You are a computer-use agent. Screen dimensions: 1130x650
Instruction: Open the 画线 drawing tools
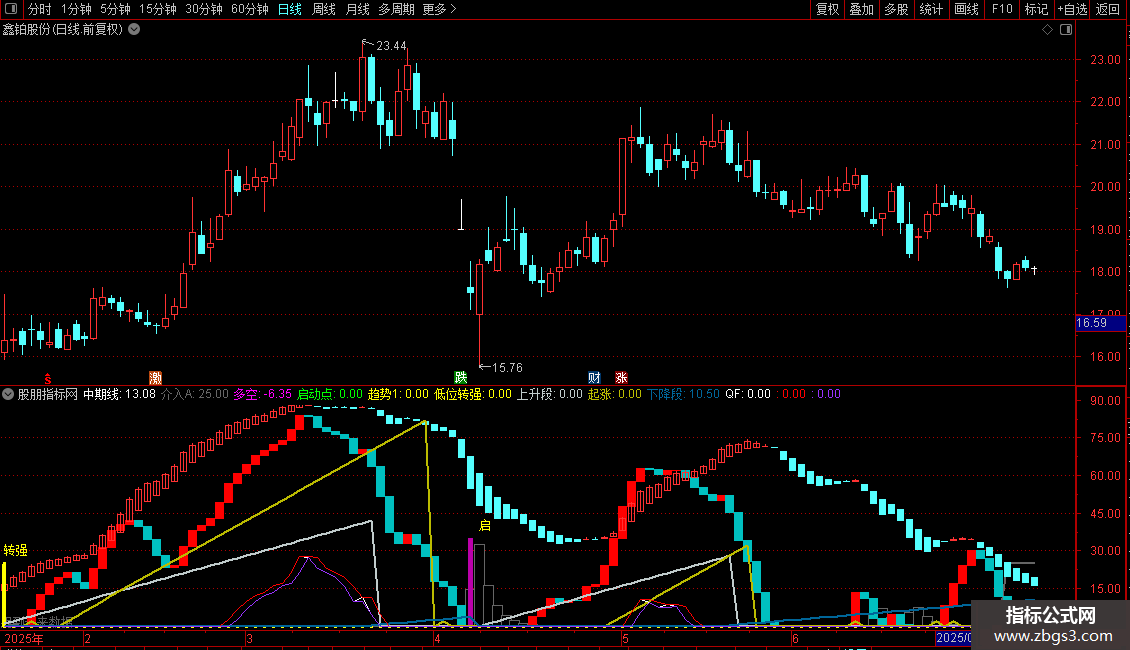966,9
